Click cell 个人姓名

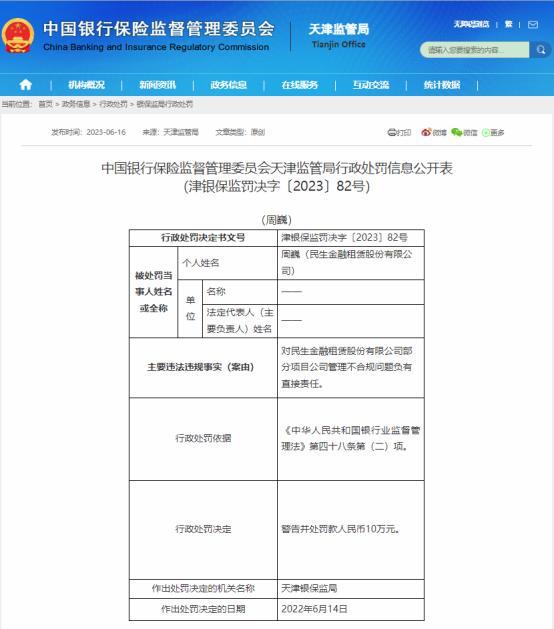pyautogui.click(x=227, y=263)
